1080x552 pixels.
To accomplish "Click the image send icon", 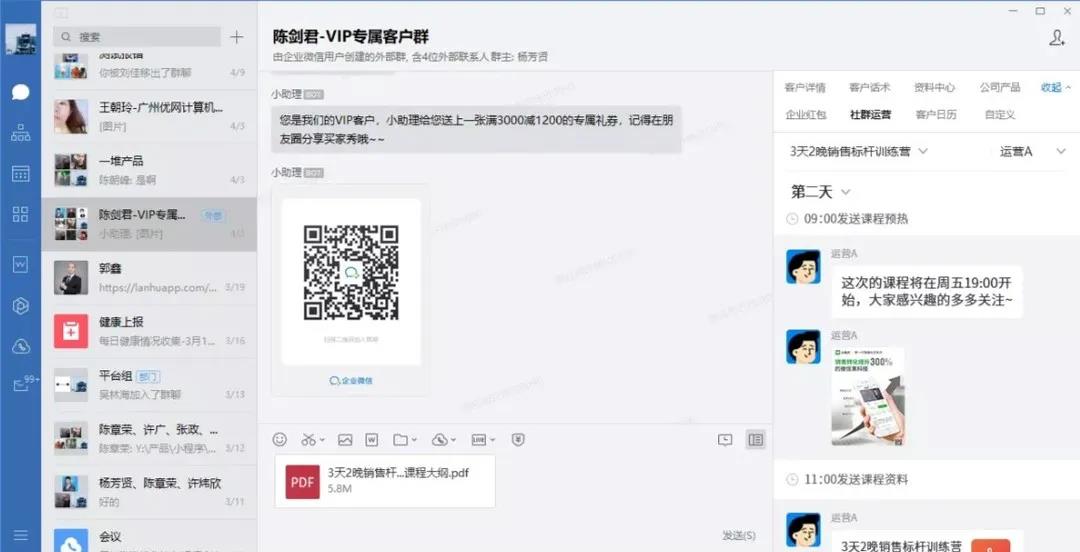I will point(345,440).
